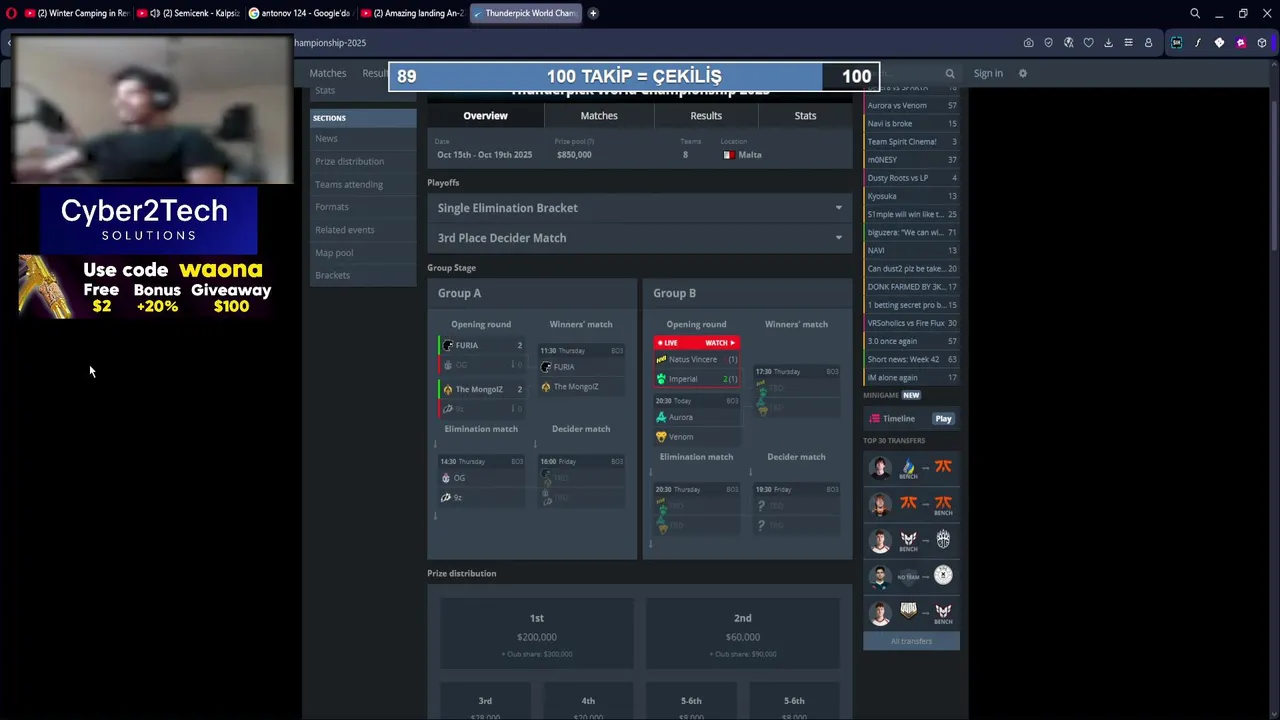The width and height of the screenshot is (1280, 720).
Task: Open the shield privacy protection icon
Action: tap(1048, 43)
